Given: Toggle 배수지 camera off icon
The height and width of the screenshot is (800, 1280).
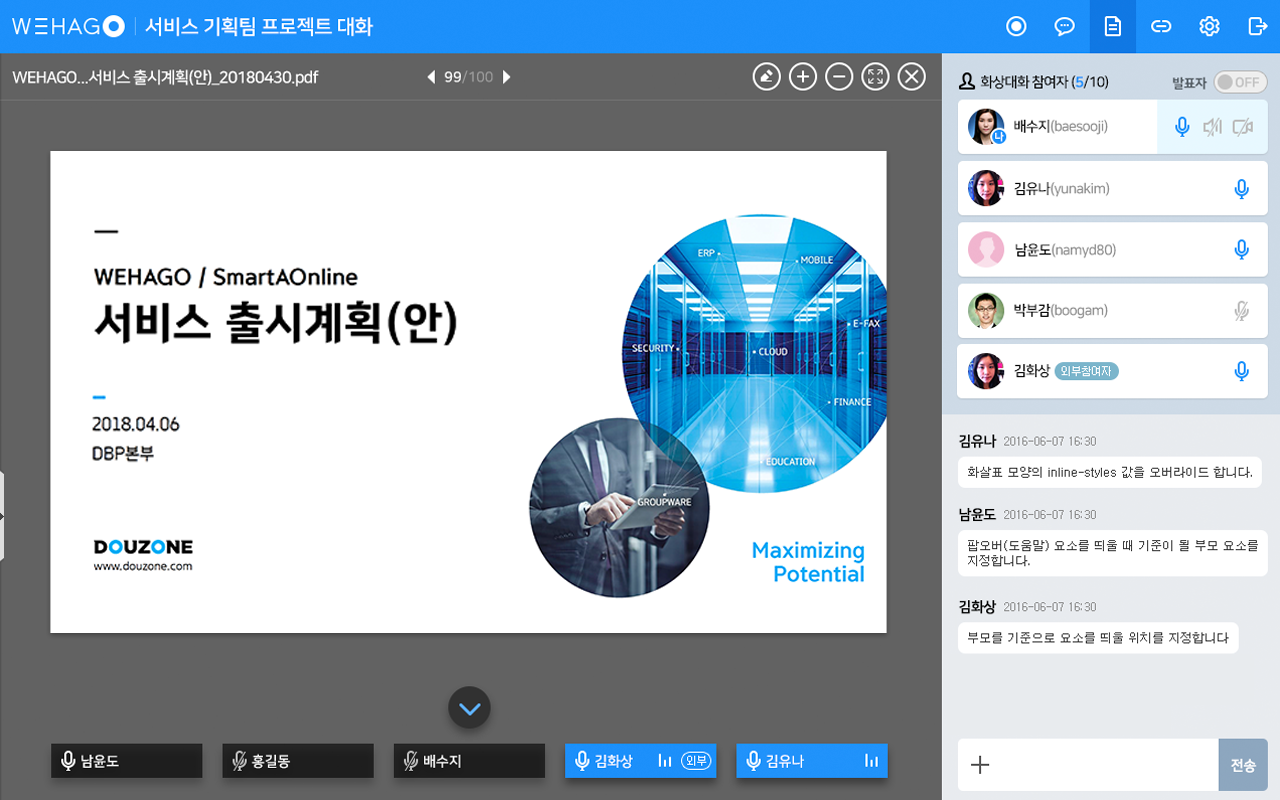Looking at the screenshot, I should [x=1243, y=127].
